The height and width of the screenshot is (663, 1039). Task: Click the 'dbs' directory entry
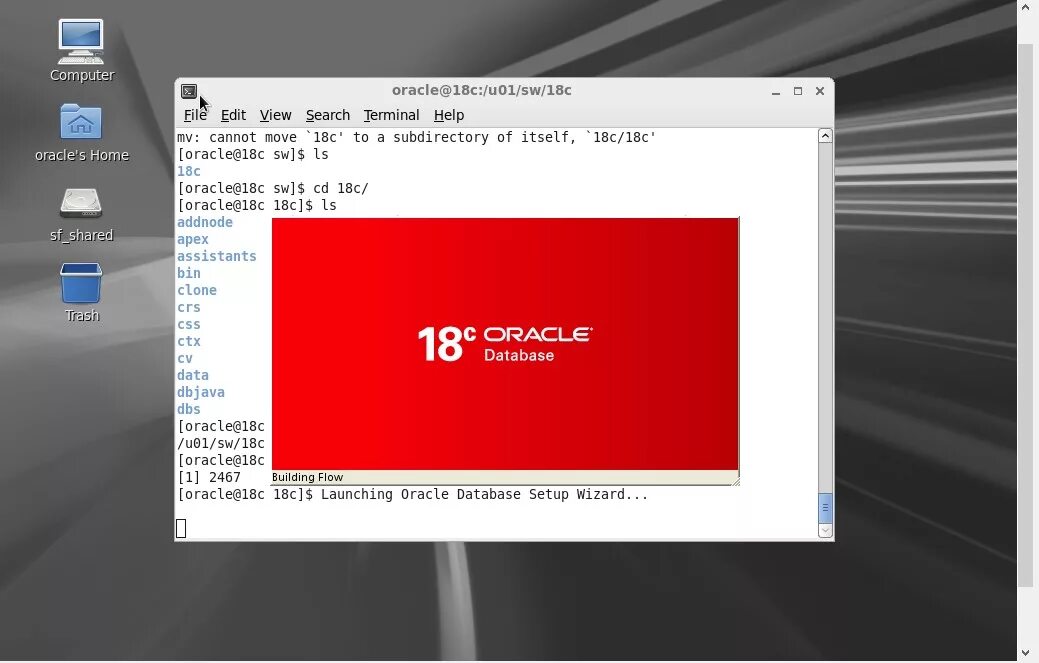coord(189,409)
